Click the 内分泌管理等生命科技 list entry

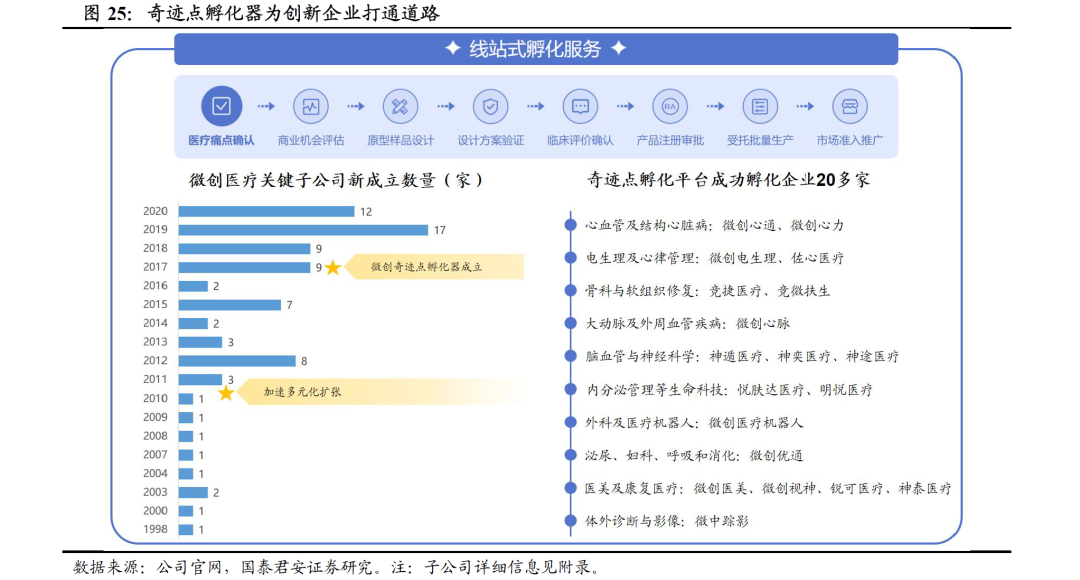(729, 390)
